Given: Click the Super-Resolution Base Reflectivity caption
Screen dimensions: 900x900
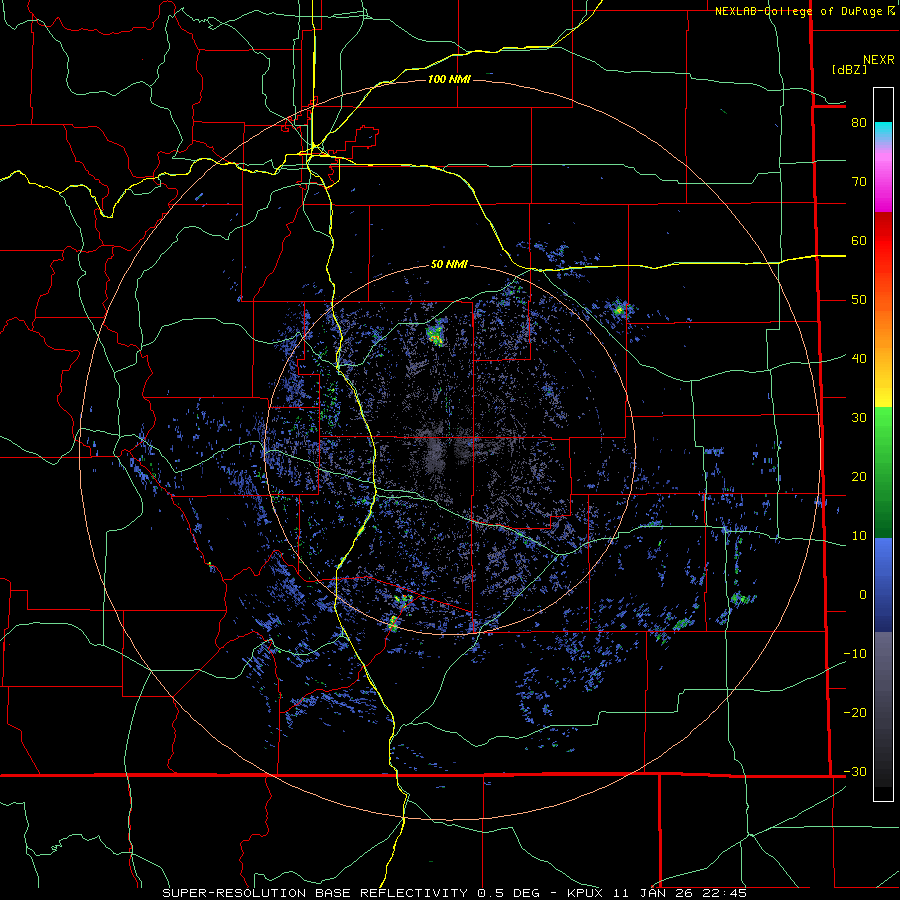Looking at the screenshot, I should [x=455, y=893].
